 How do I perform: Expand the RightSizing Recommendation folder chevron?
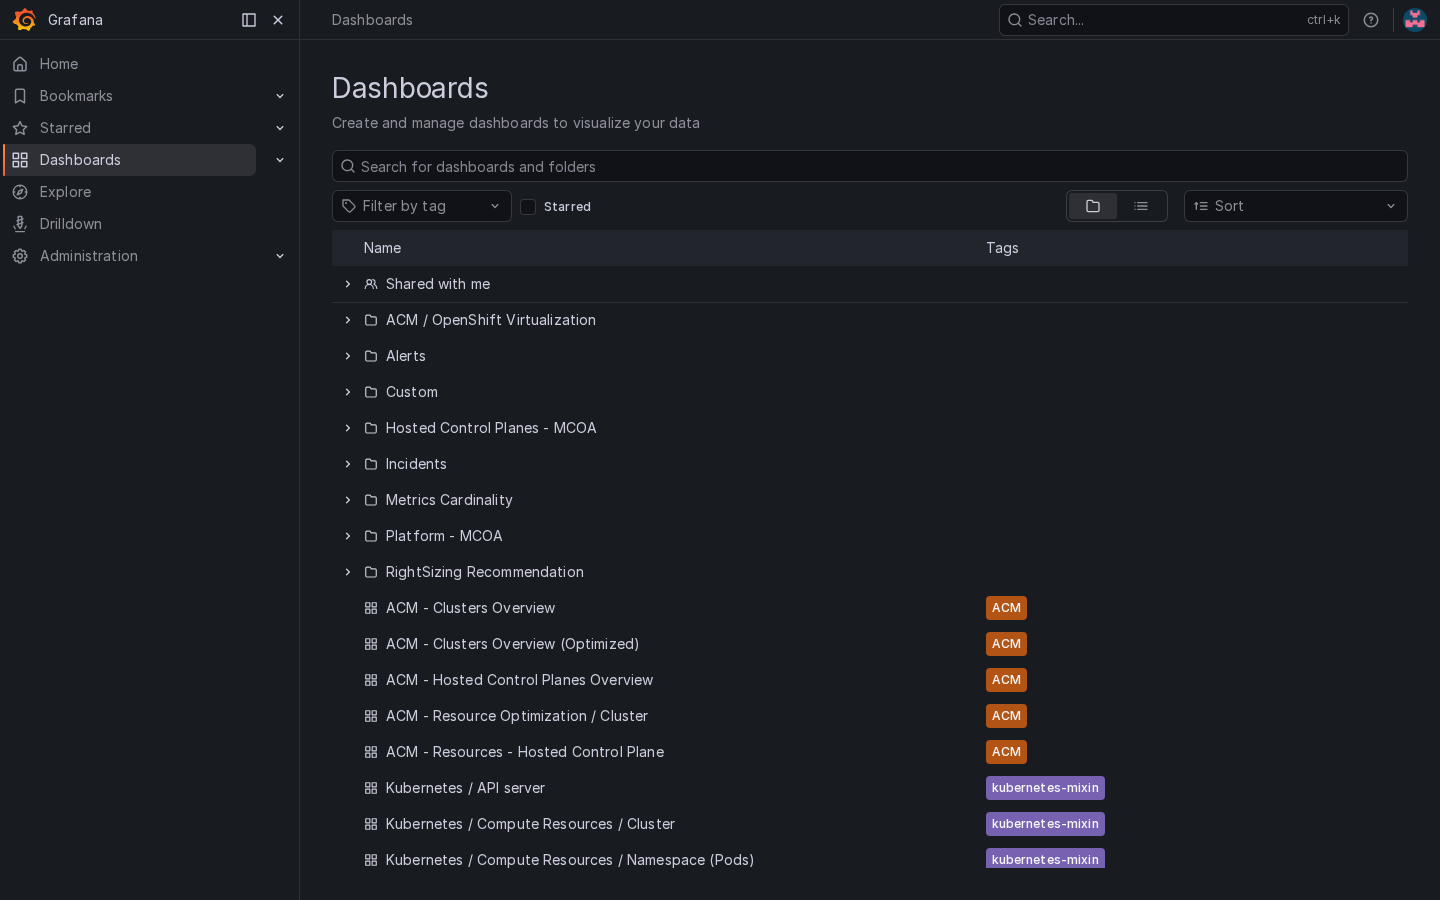[348, 572]
